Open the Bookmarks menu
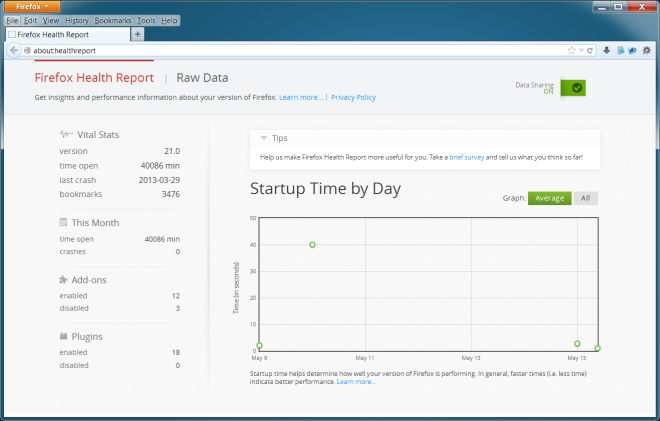This screenshot has width=660, height=421. click(x=113, y=21)
